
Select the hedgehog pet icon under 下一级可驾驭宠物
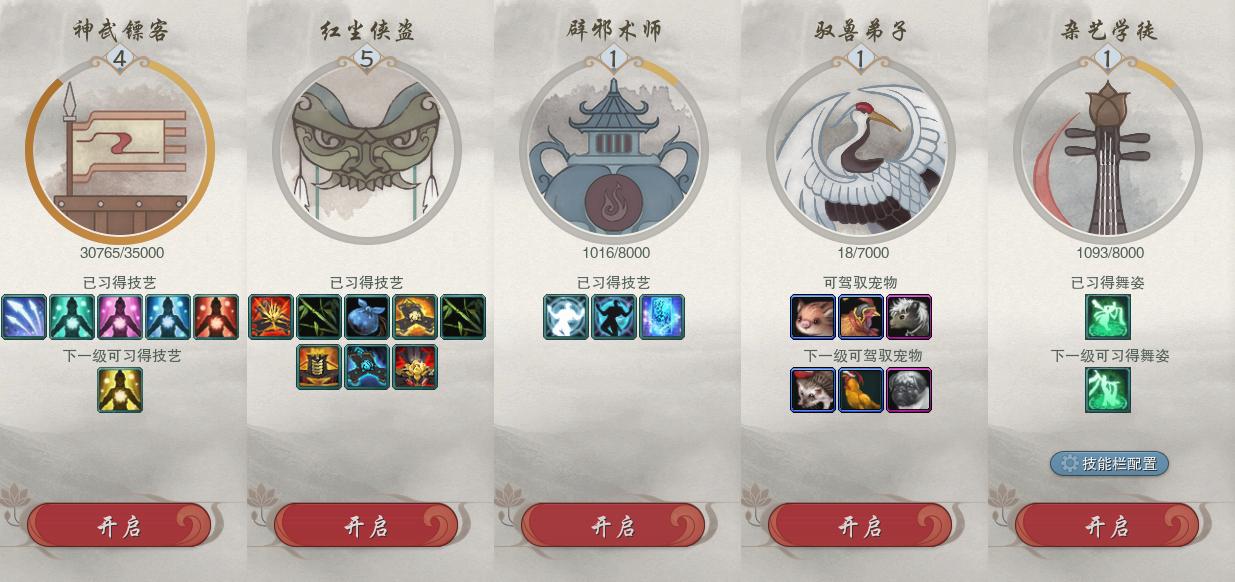coord(813,390)
